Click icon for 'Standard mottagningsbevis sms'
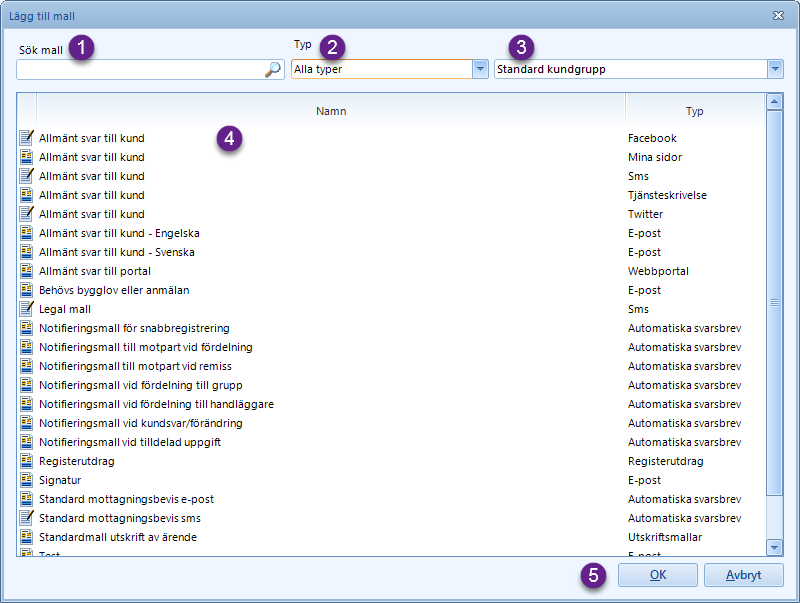 point(27,517)
